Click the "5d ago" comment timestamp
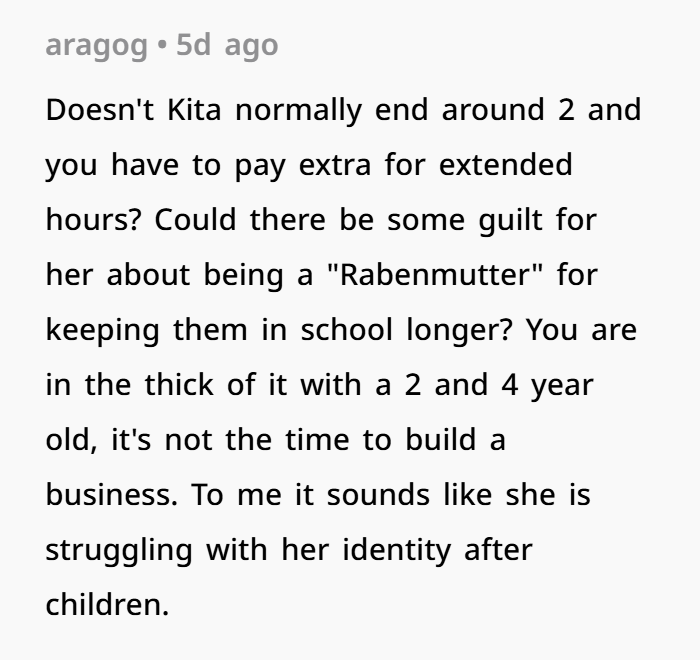This screenshot has height=660, width=700. (x=227, y=46)
